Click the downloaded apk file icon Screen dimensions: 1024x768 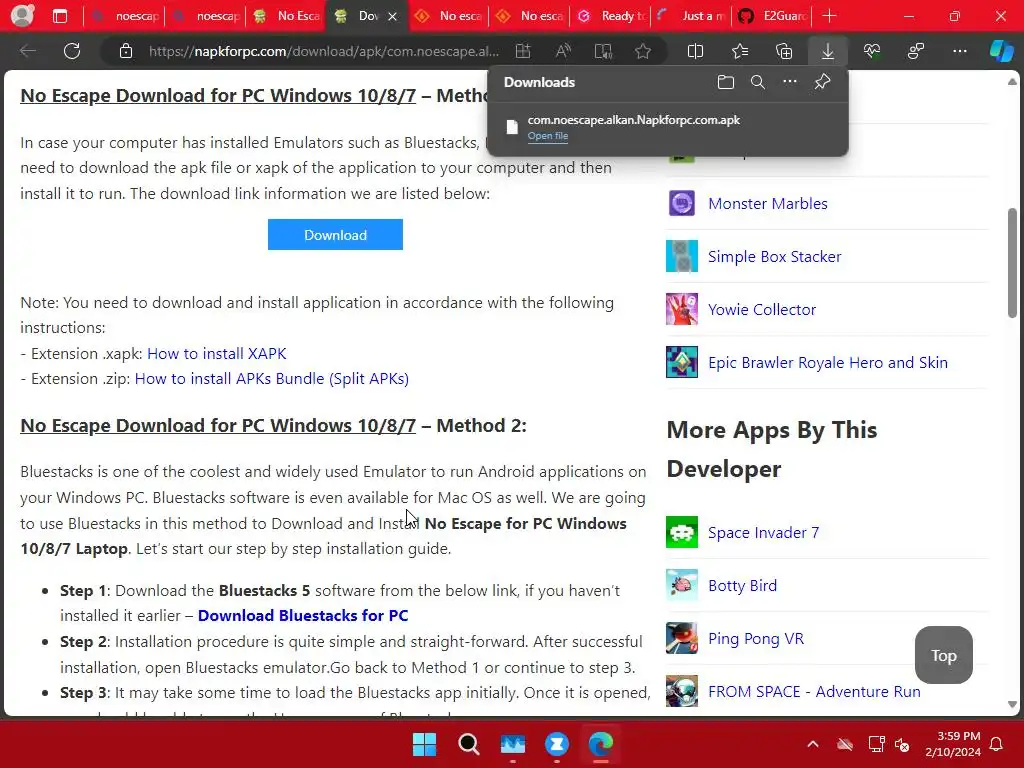513,127
